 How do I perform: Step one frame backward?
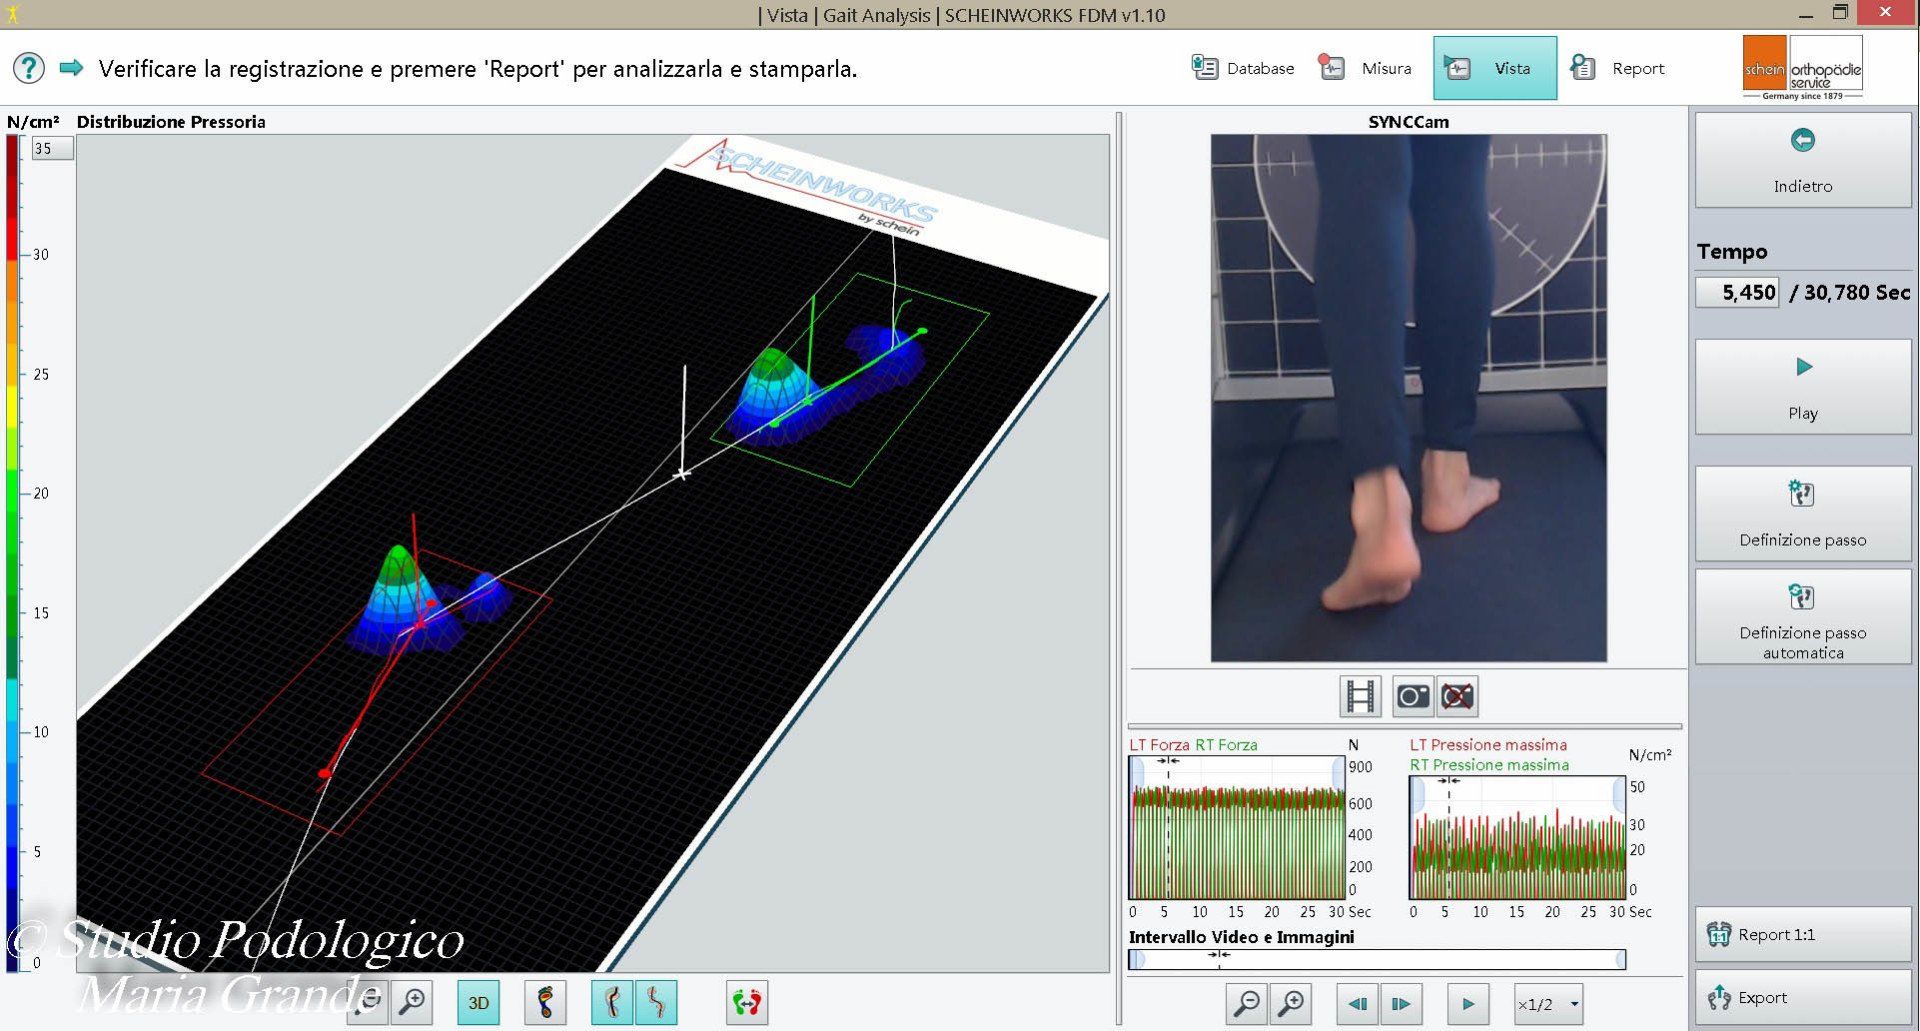pyautogui.click(x=1357, y=1004)
